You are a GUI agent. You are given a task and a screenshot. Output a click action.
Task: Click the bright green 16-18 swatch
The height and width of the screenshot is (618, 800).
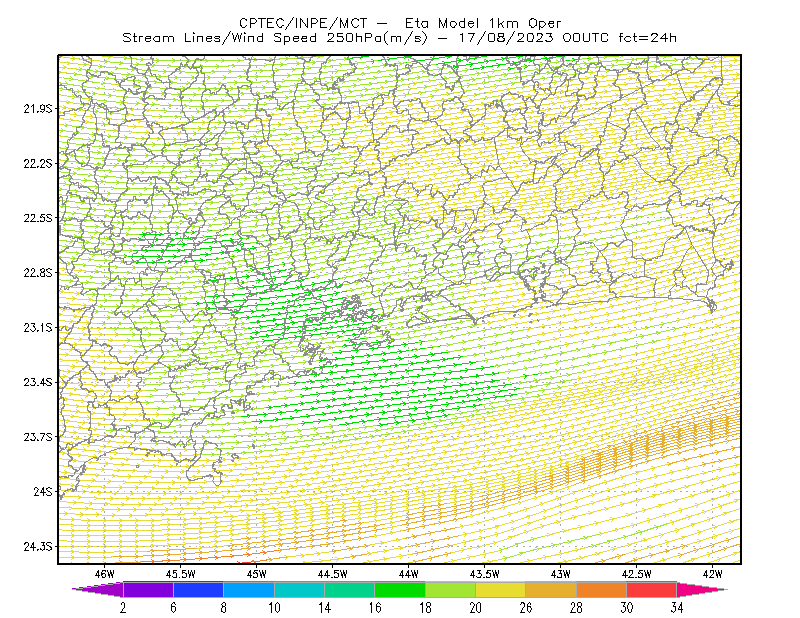(x=400, y=589)
